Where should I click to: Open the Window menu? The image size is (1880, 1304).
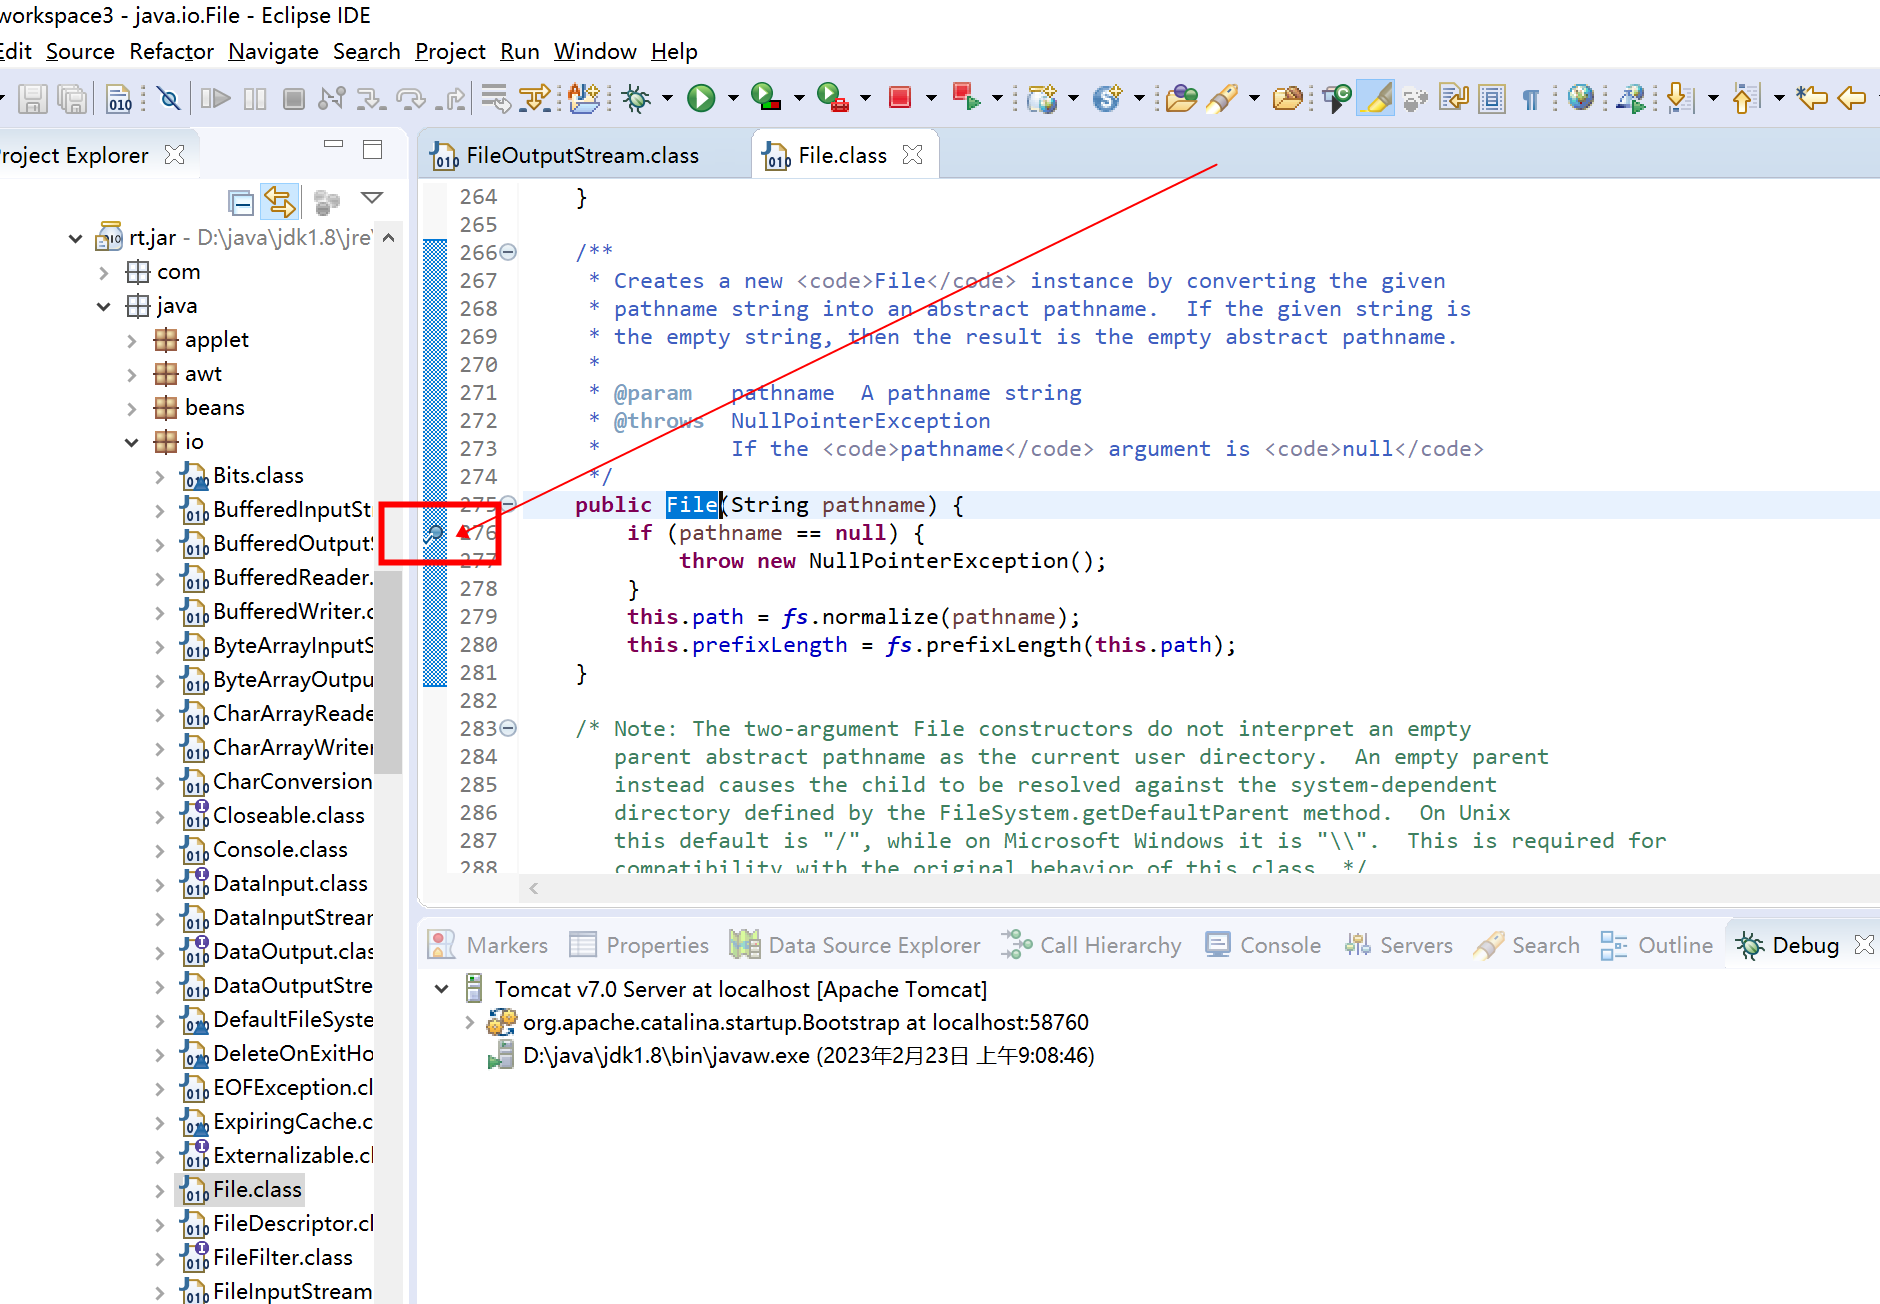595,51
